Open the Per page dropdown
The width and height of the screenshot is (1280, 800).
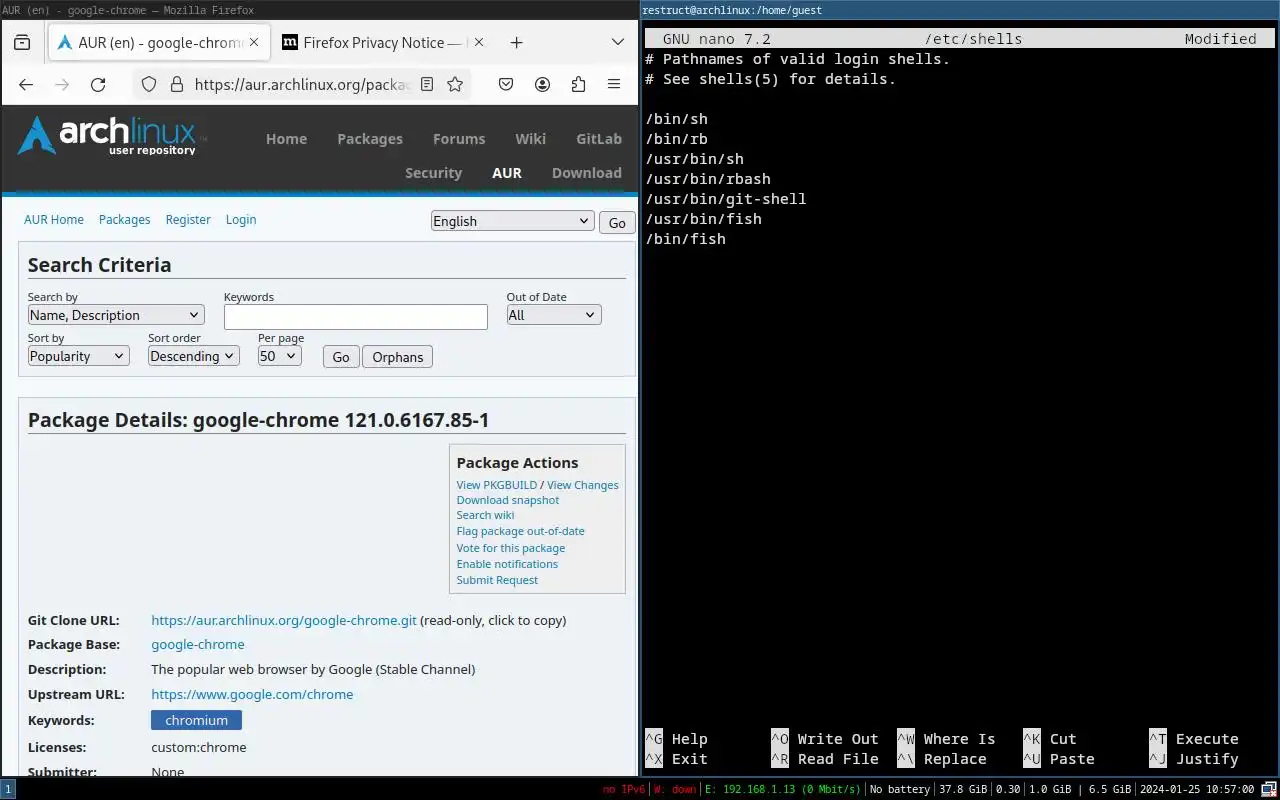280,356
